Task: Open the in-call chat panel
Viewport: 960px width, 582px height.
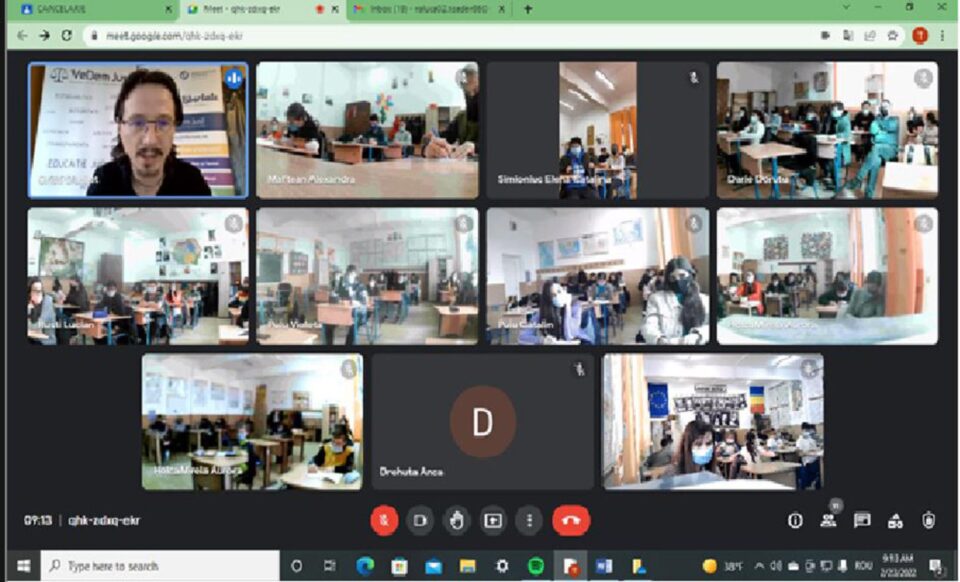Action: tap(862, 520)
